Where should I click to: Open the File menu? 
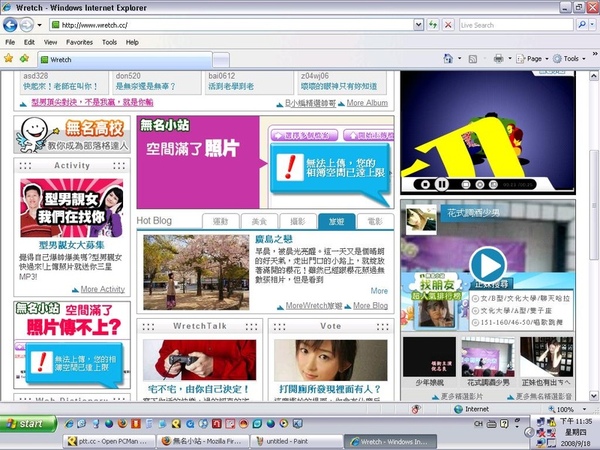(x=10, y=42)
